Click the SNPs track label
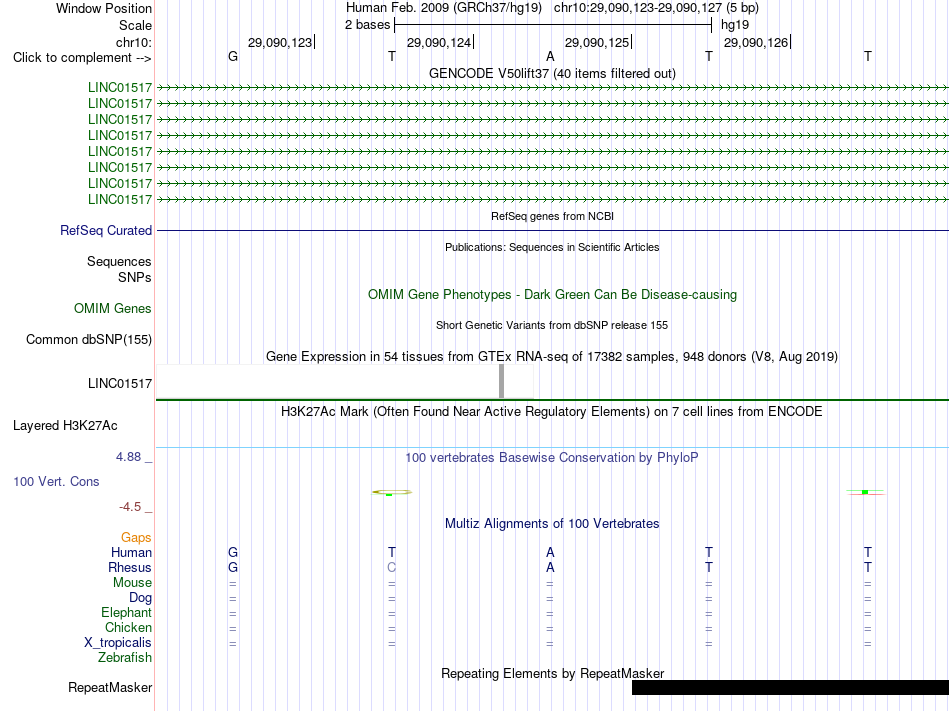950x711 pixels. tap(135, 277)
